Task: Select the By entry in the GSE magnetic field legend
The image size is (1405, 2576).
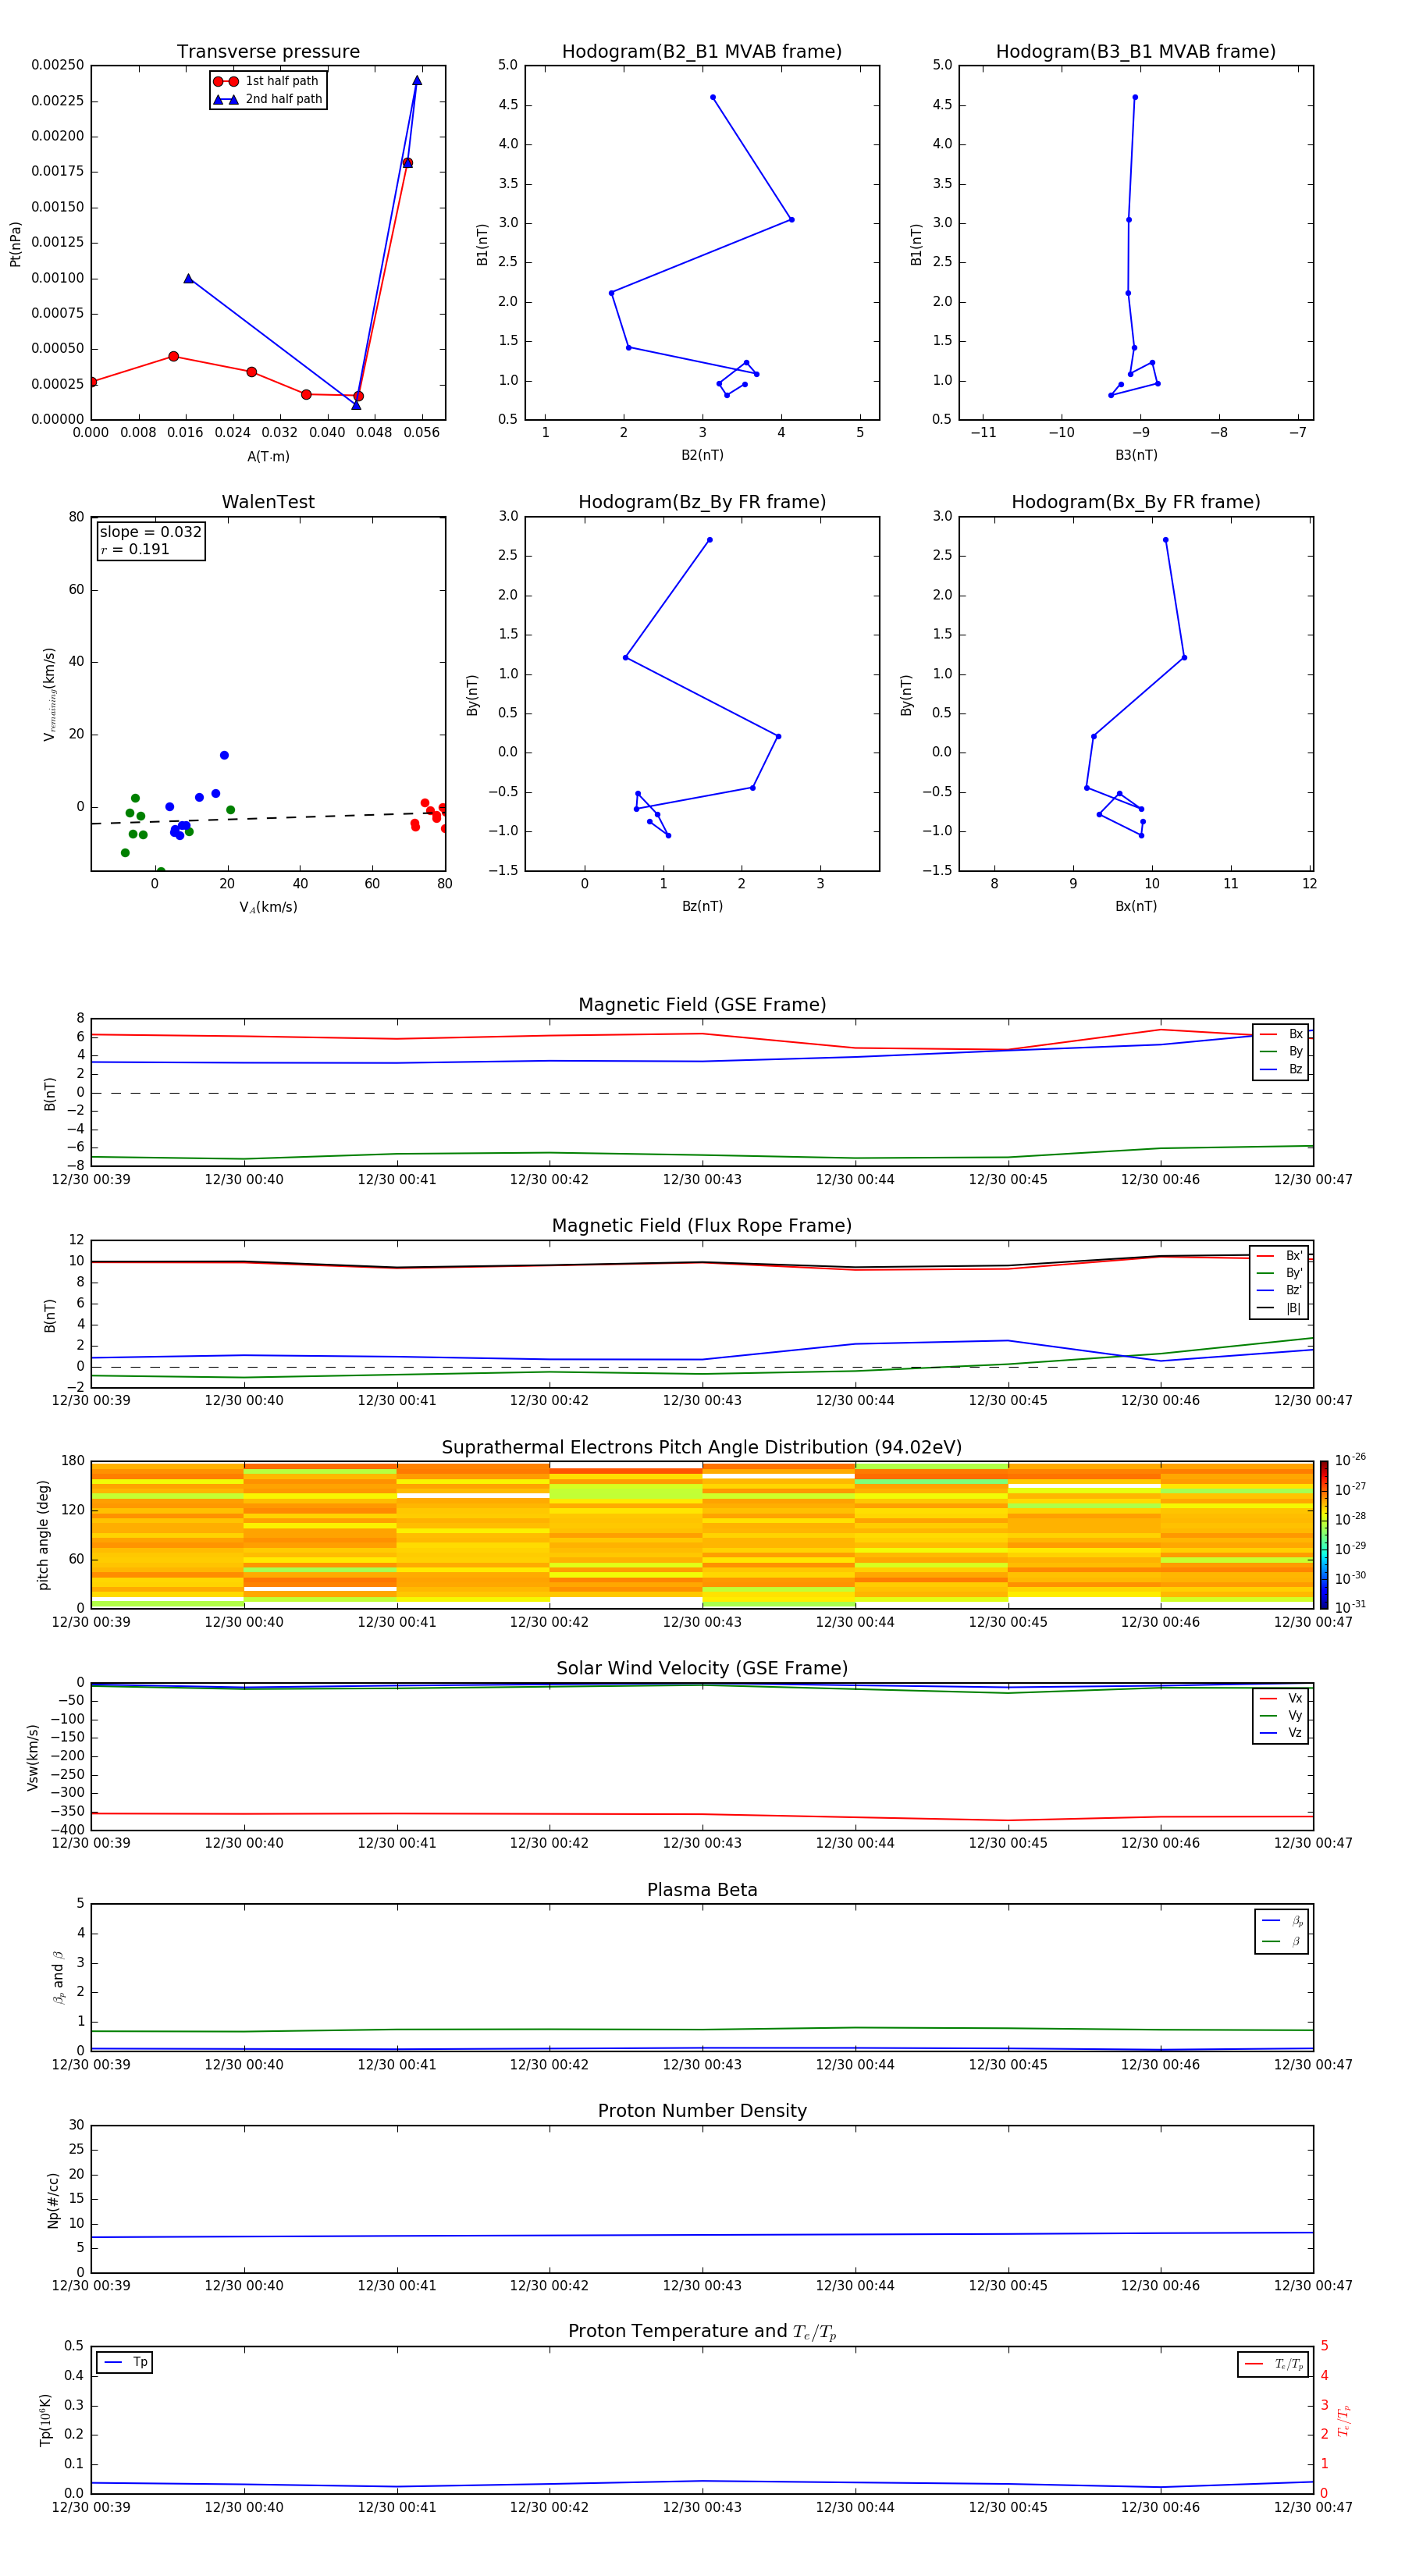Action: pos(1281,1051)
